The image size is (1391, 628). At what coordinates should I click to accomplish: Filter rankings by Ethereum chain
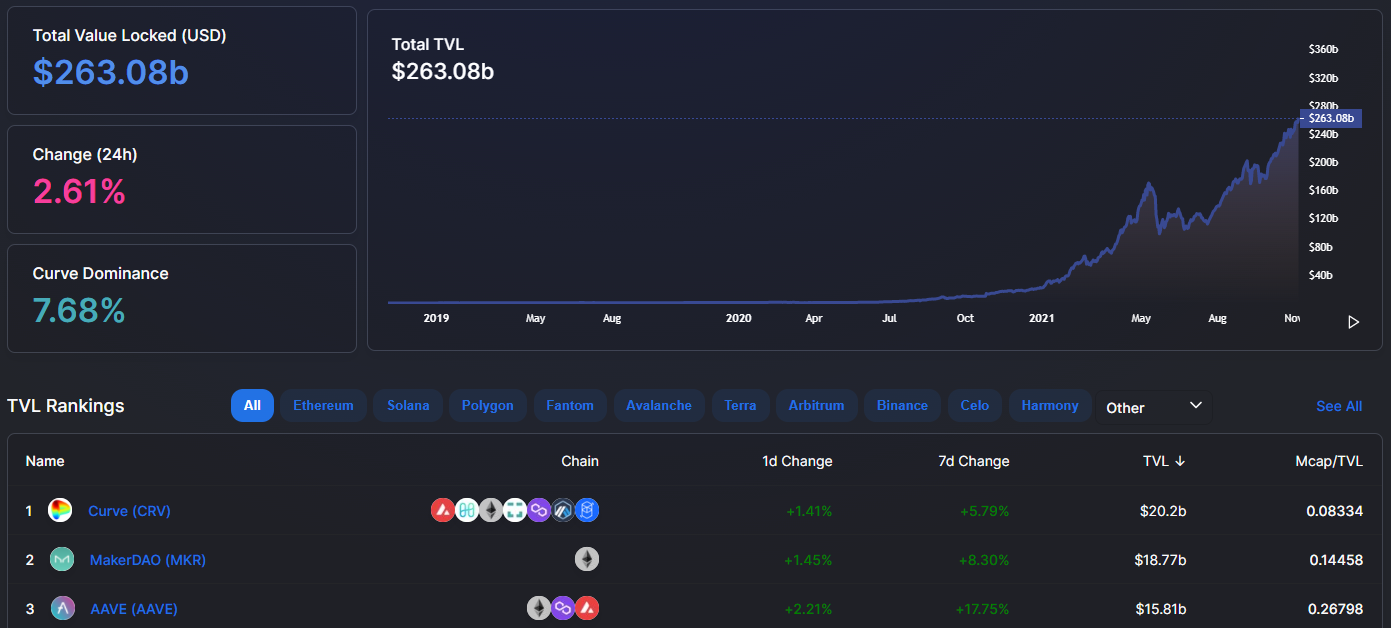click(x=323, y=405)
